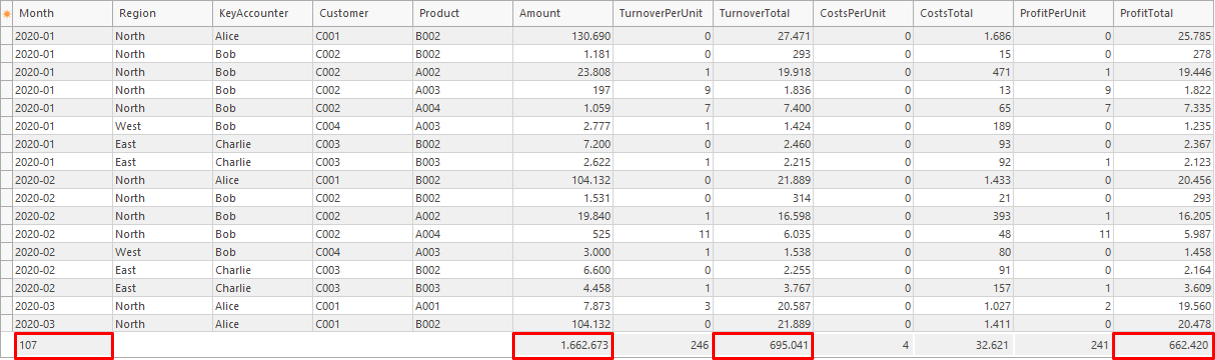Click the TurnoverTotal cell 7.400
The width and height of the screenshot is (1215, 360).
coord(762,107)
